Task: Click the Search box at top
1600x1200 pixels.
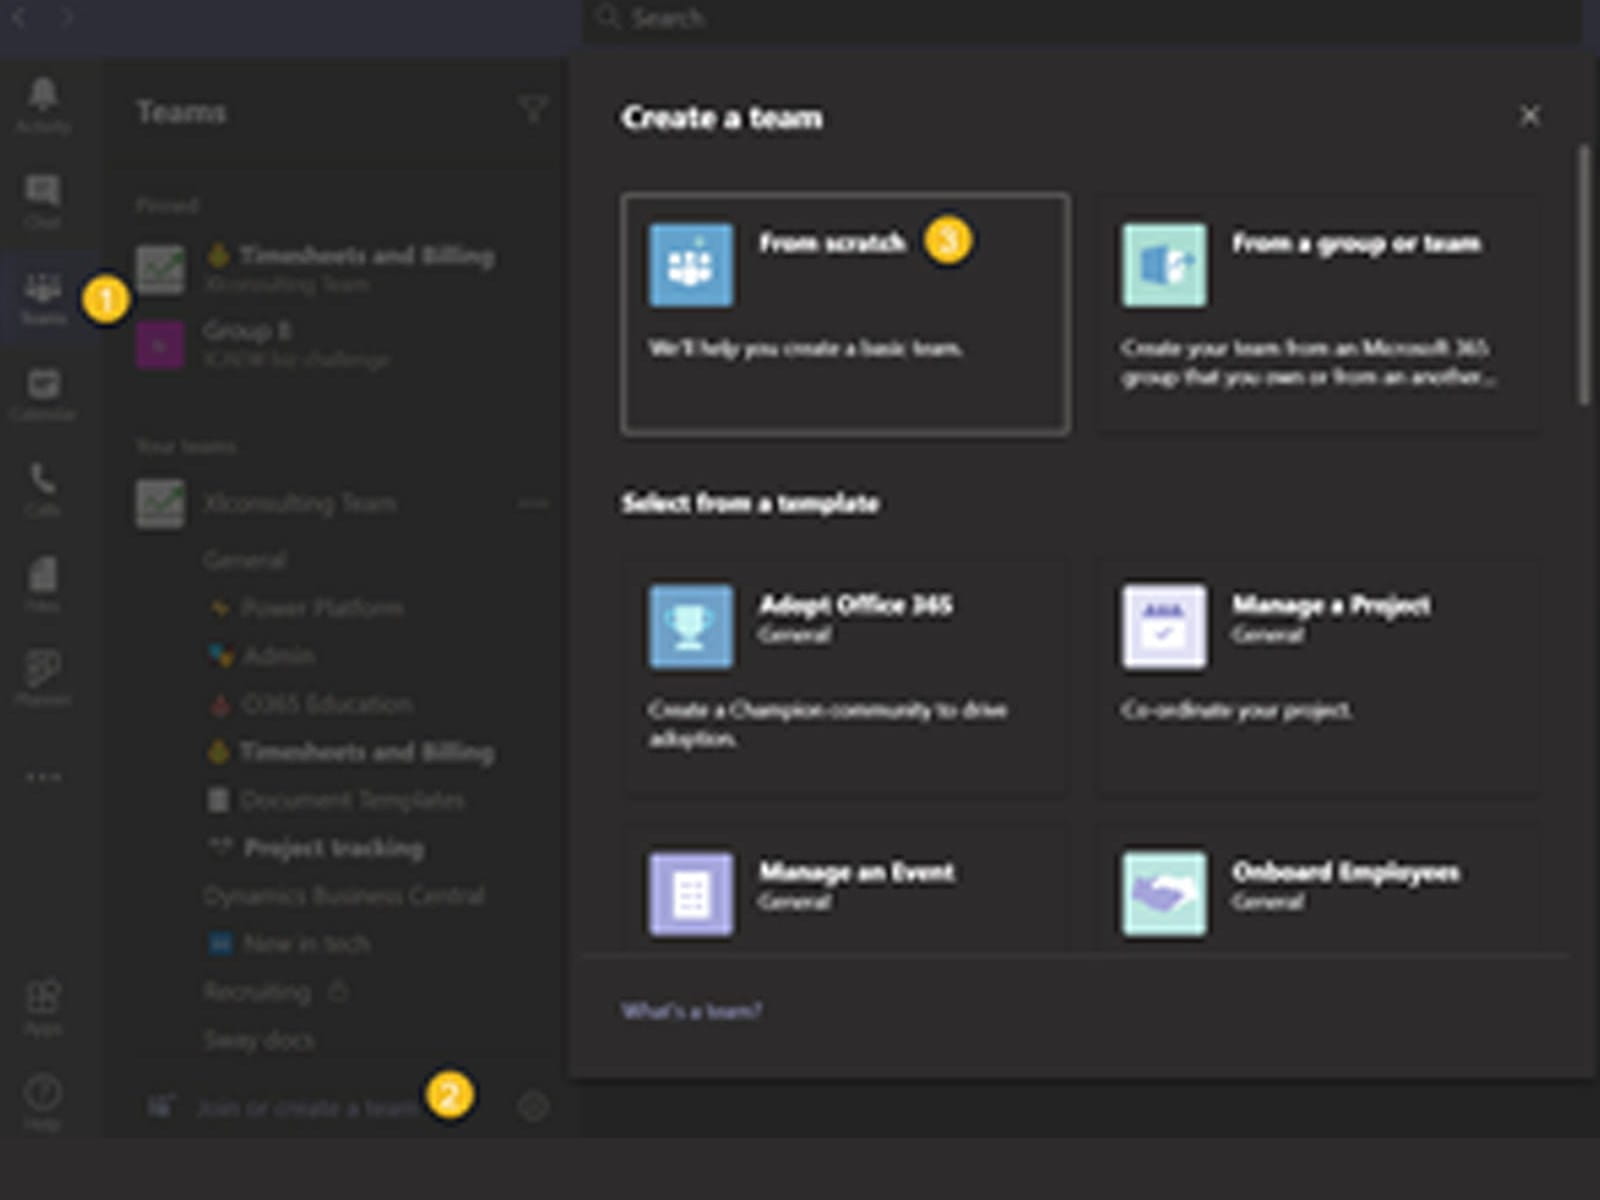Action: pyautogui.click(x=1080, y=19)
